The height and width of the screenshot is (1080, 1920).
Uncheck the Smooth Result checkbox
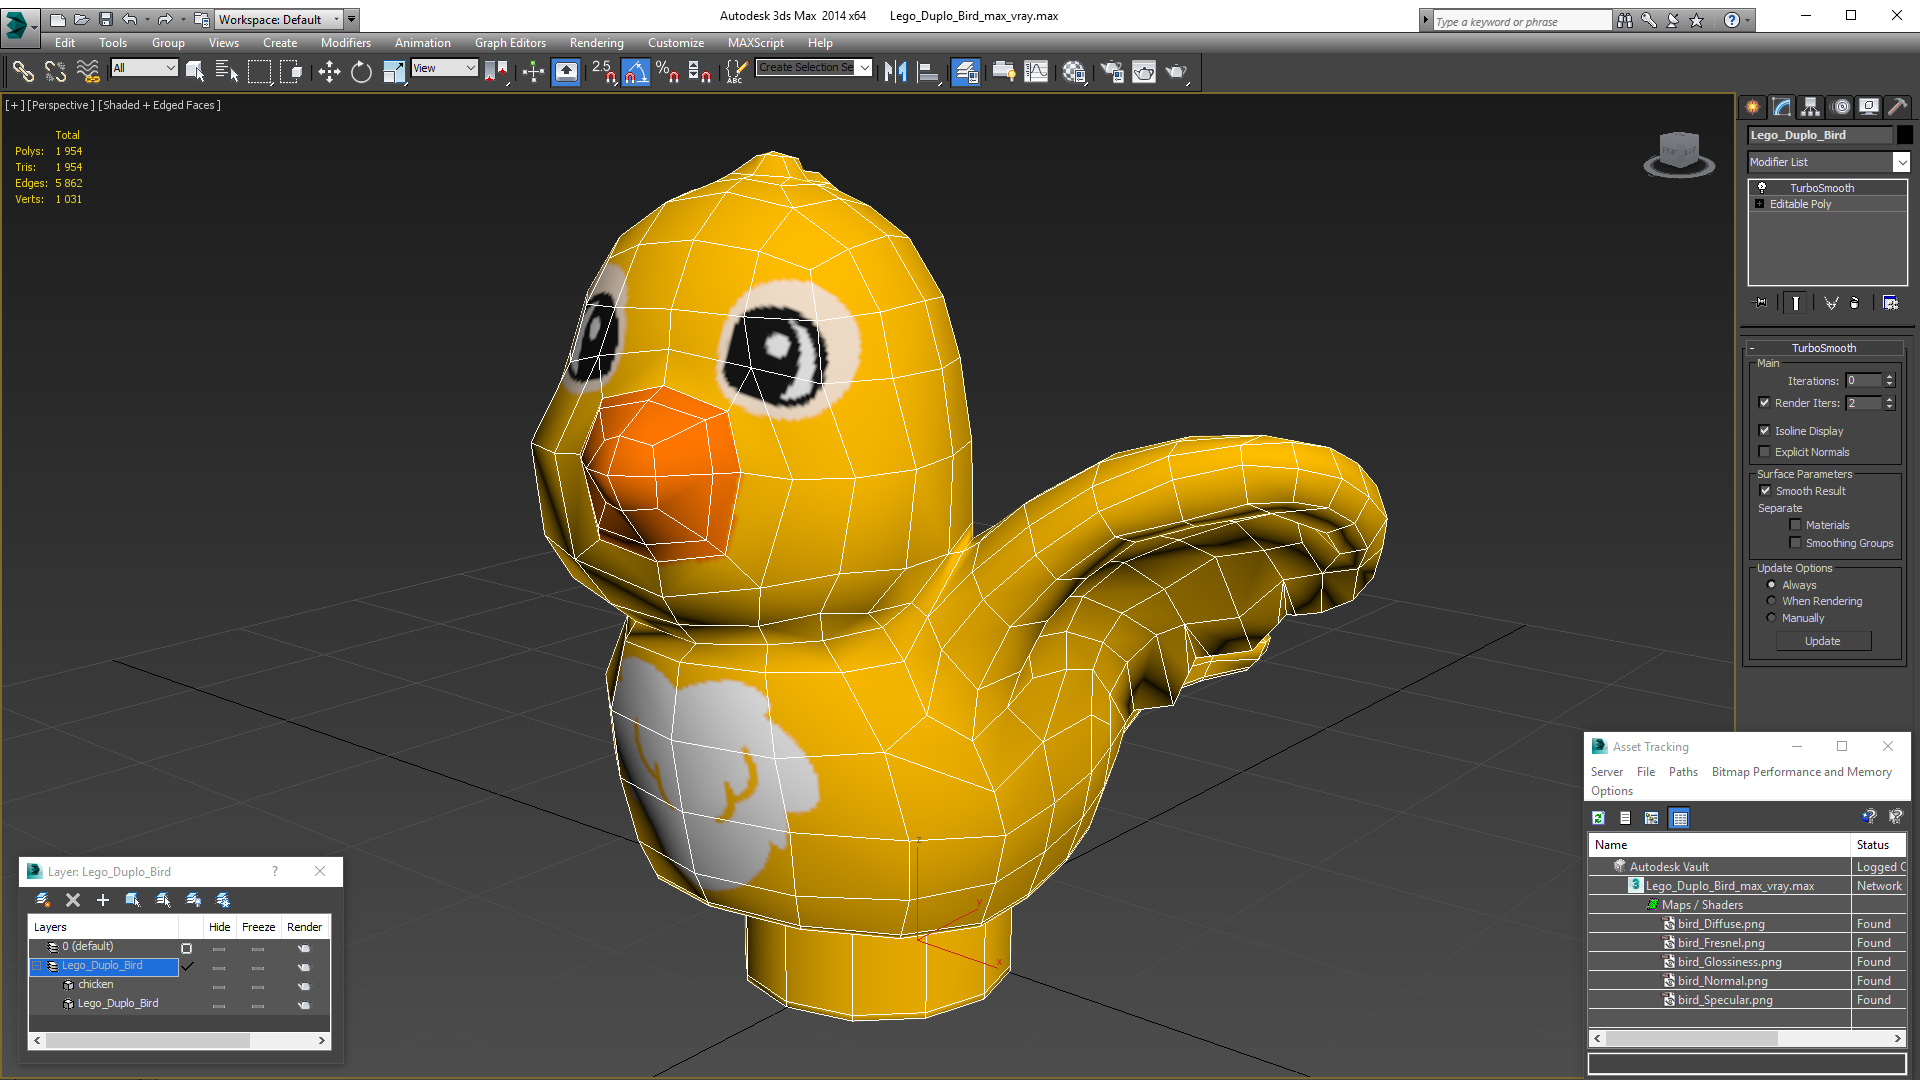(1765, 491)
